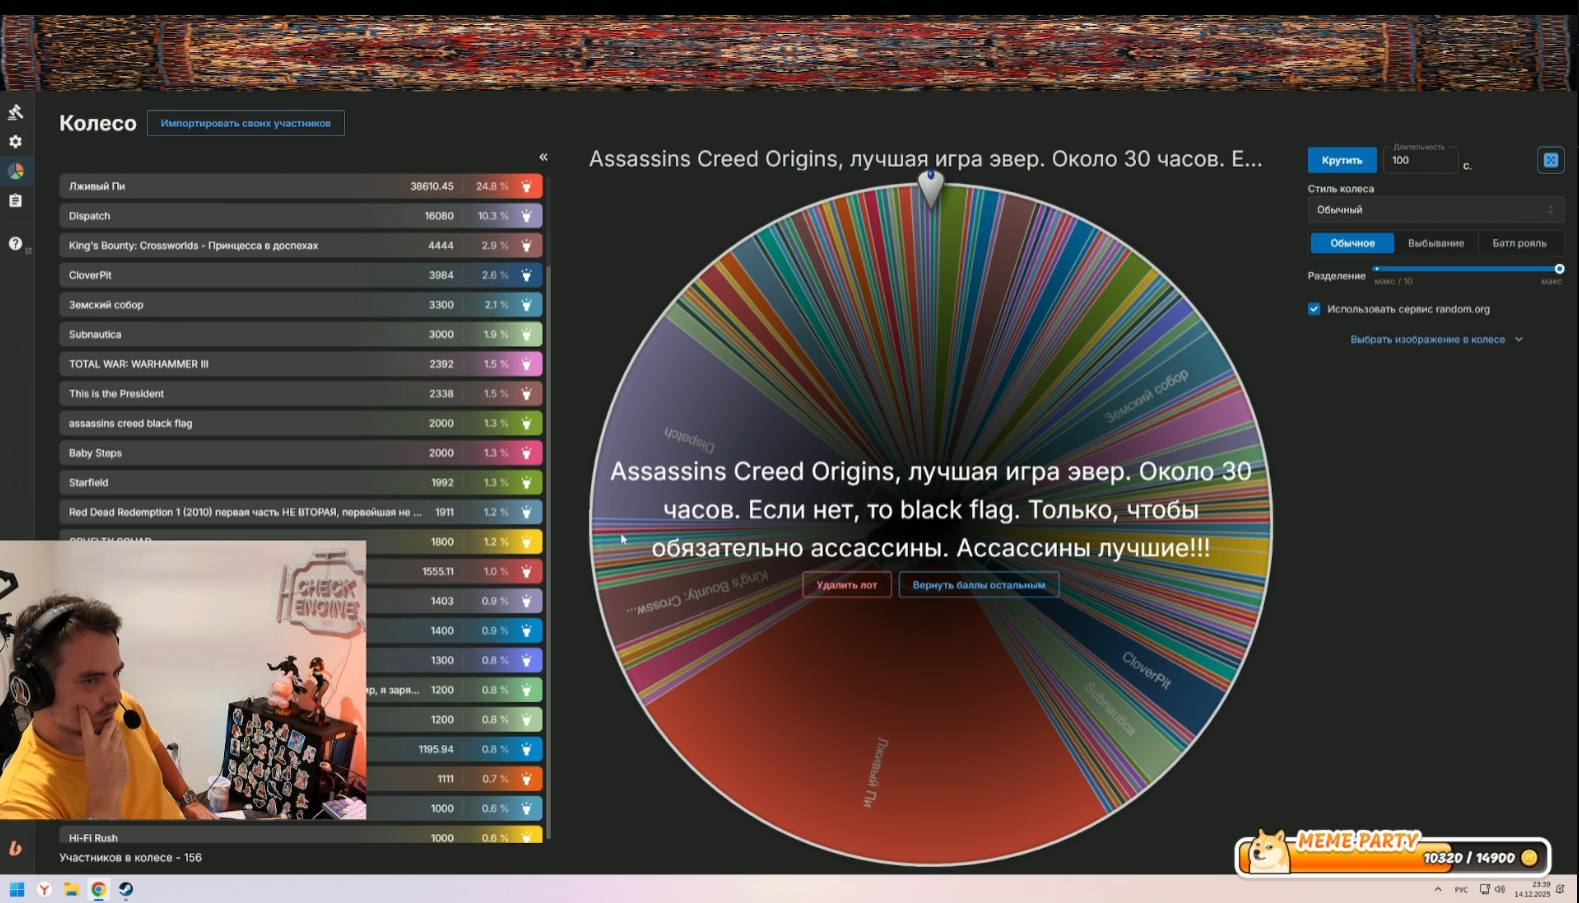
Task: Highlight King's Bounty lot with flashlight icon
Action: (x=527, y=245)
